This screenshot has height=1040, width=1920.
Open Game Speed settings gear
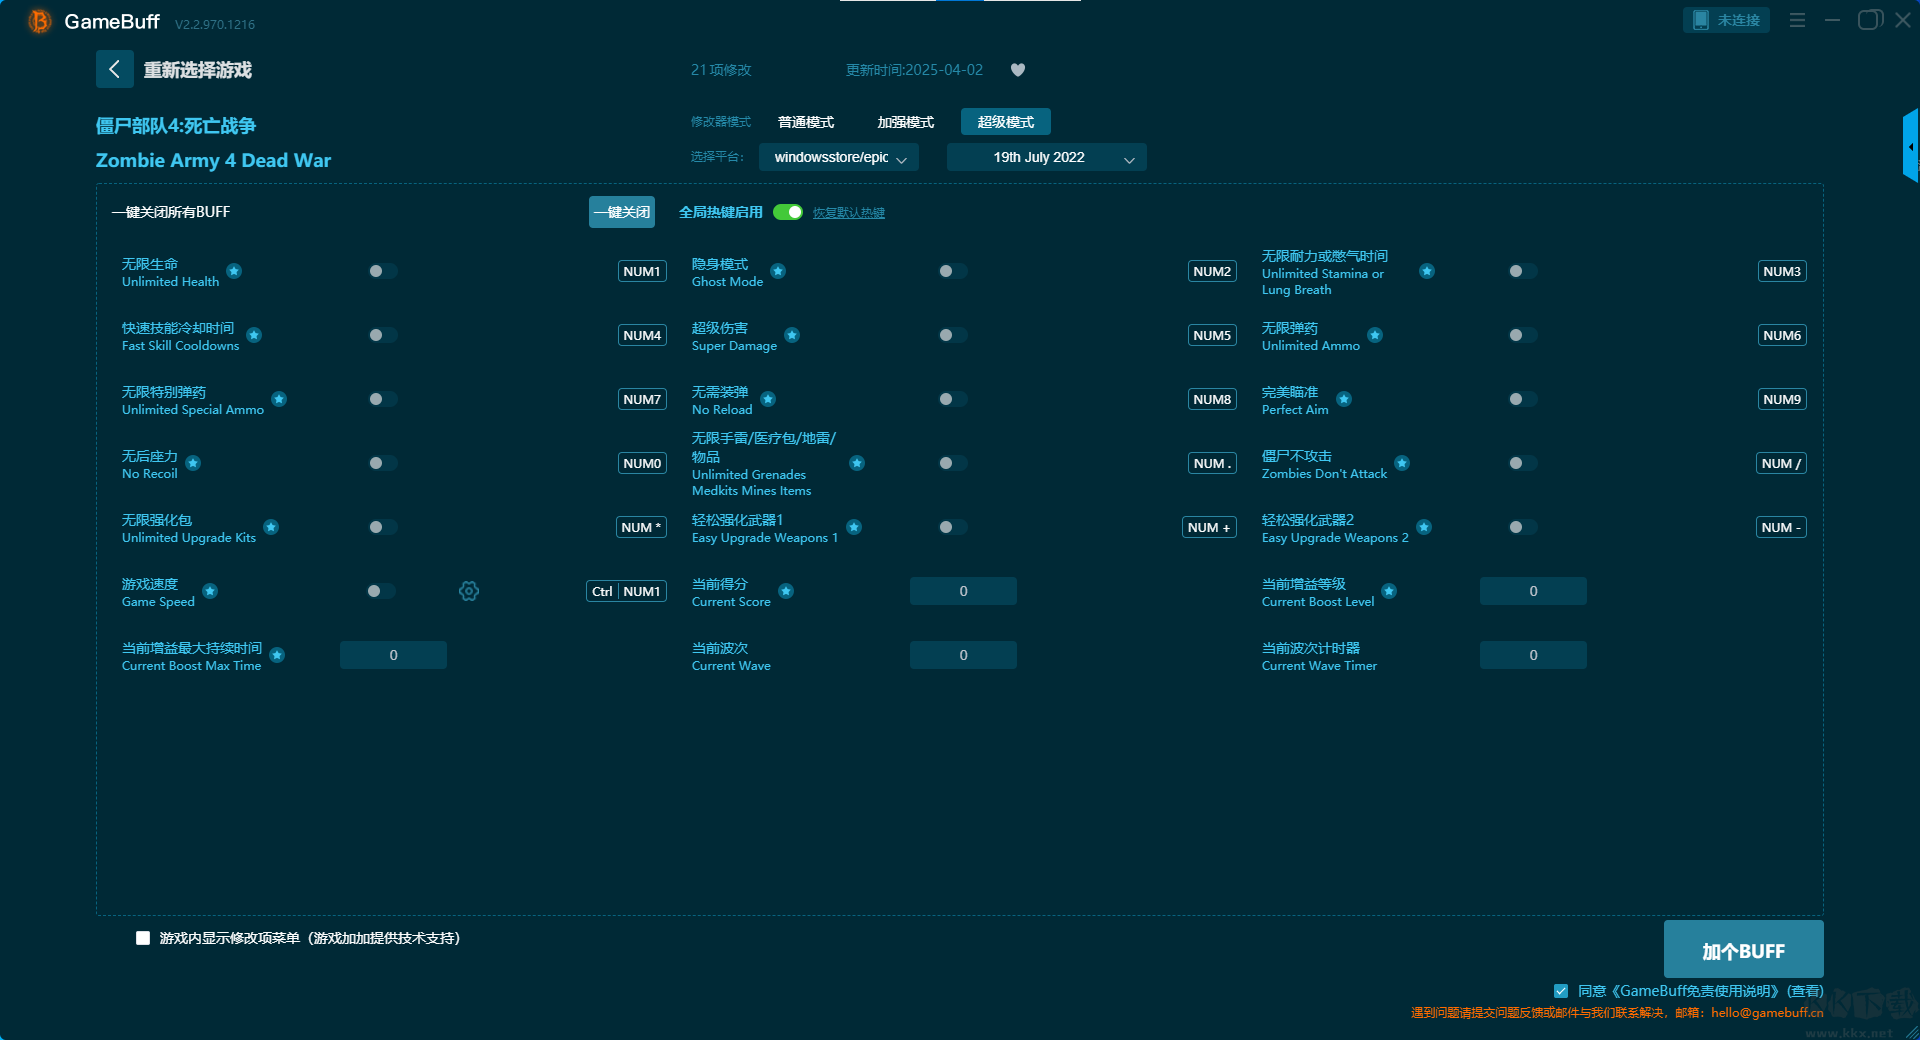pos(469,591)
